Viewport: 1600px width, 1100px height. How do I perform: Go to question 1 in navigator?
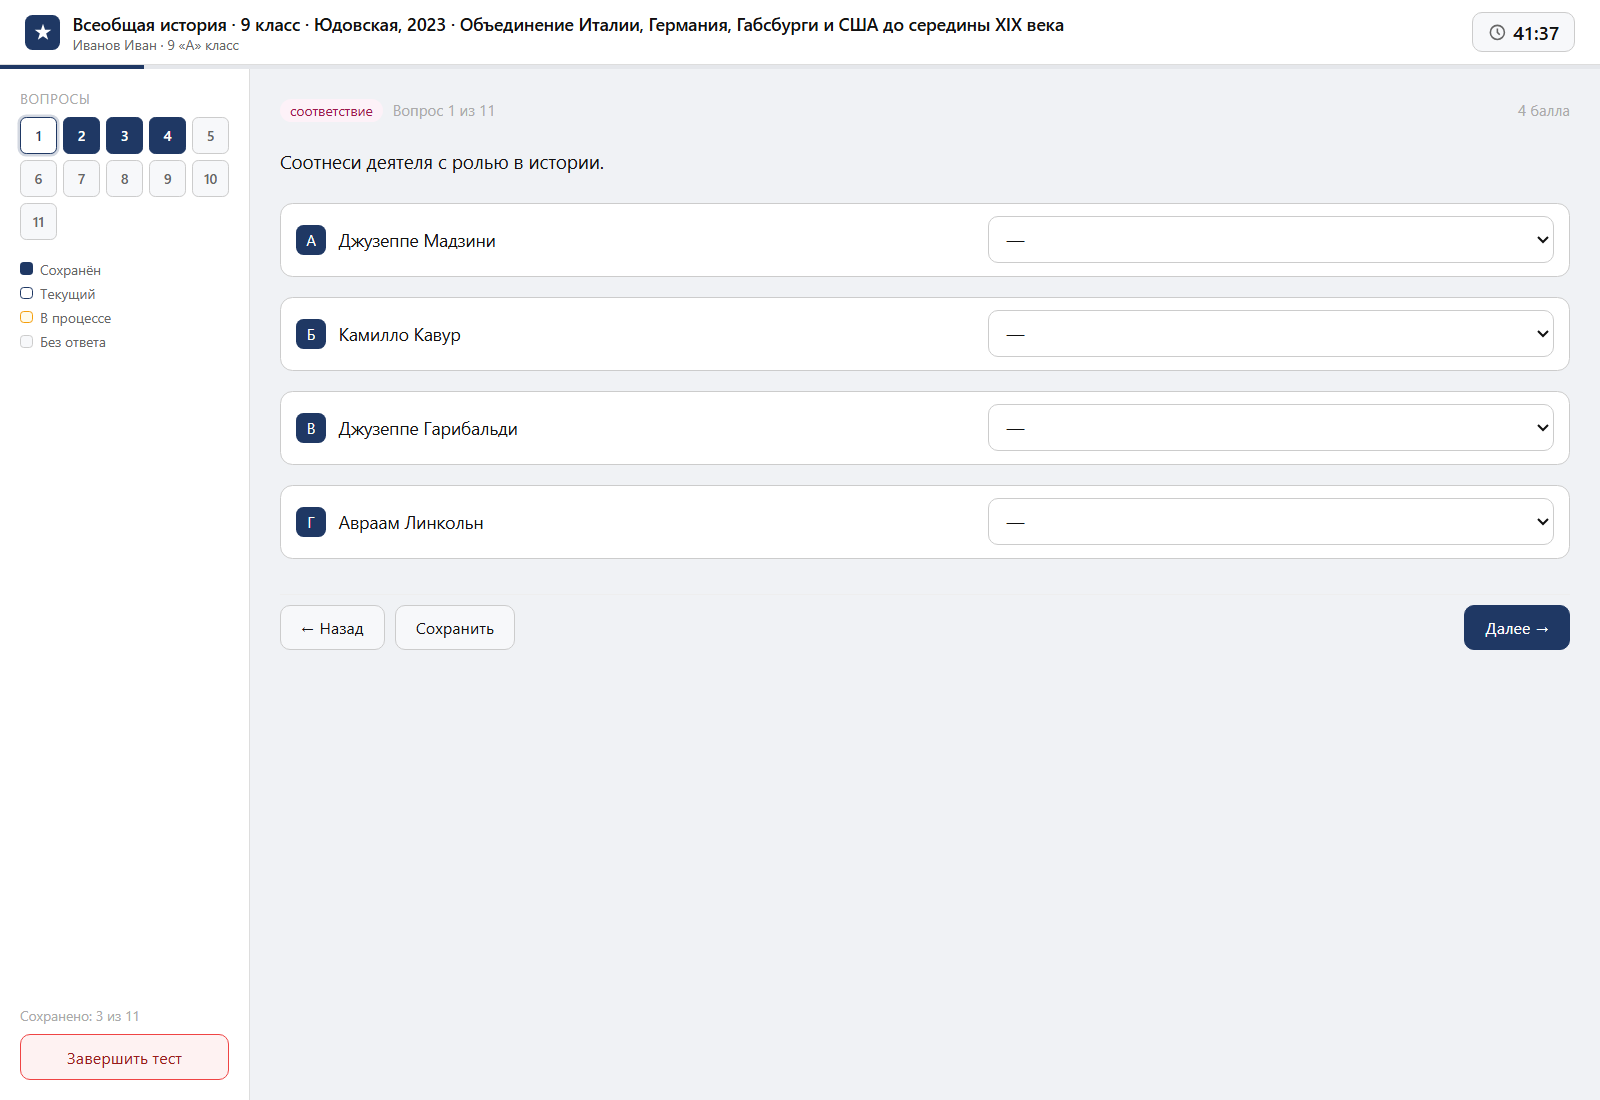38,136
